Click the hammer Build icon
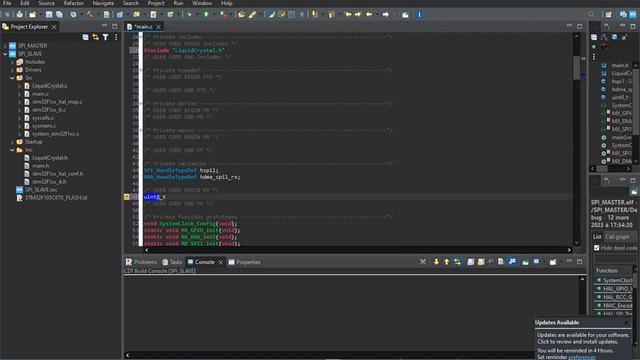This screenshot has height=360, width=640. (90, 14)
